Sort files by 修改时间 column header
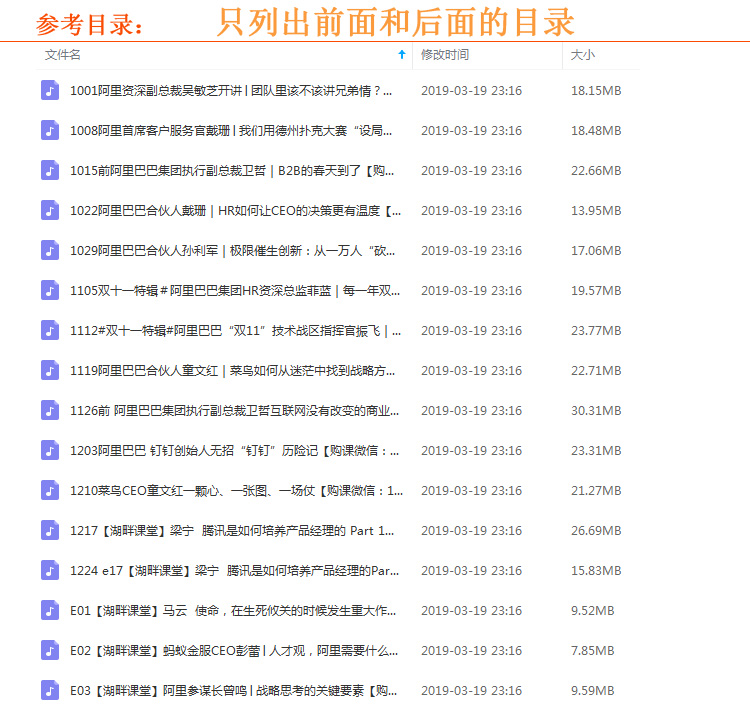This screenshot has width=750, height=725. pyautogui.click(x=445, y=55)
